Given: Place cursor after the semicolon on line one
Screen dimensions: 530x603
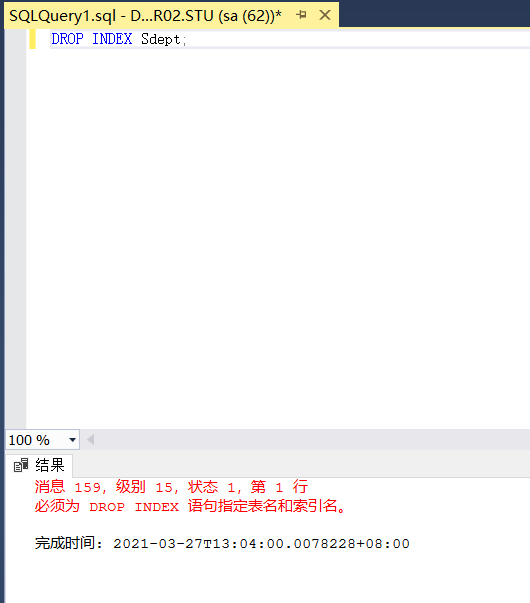Looking at the screenshot, I should point(187,39).
